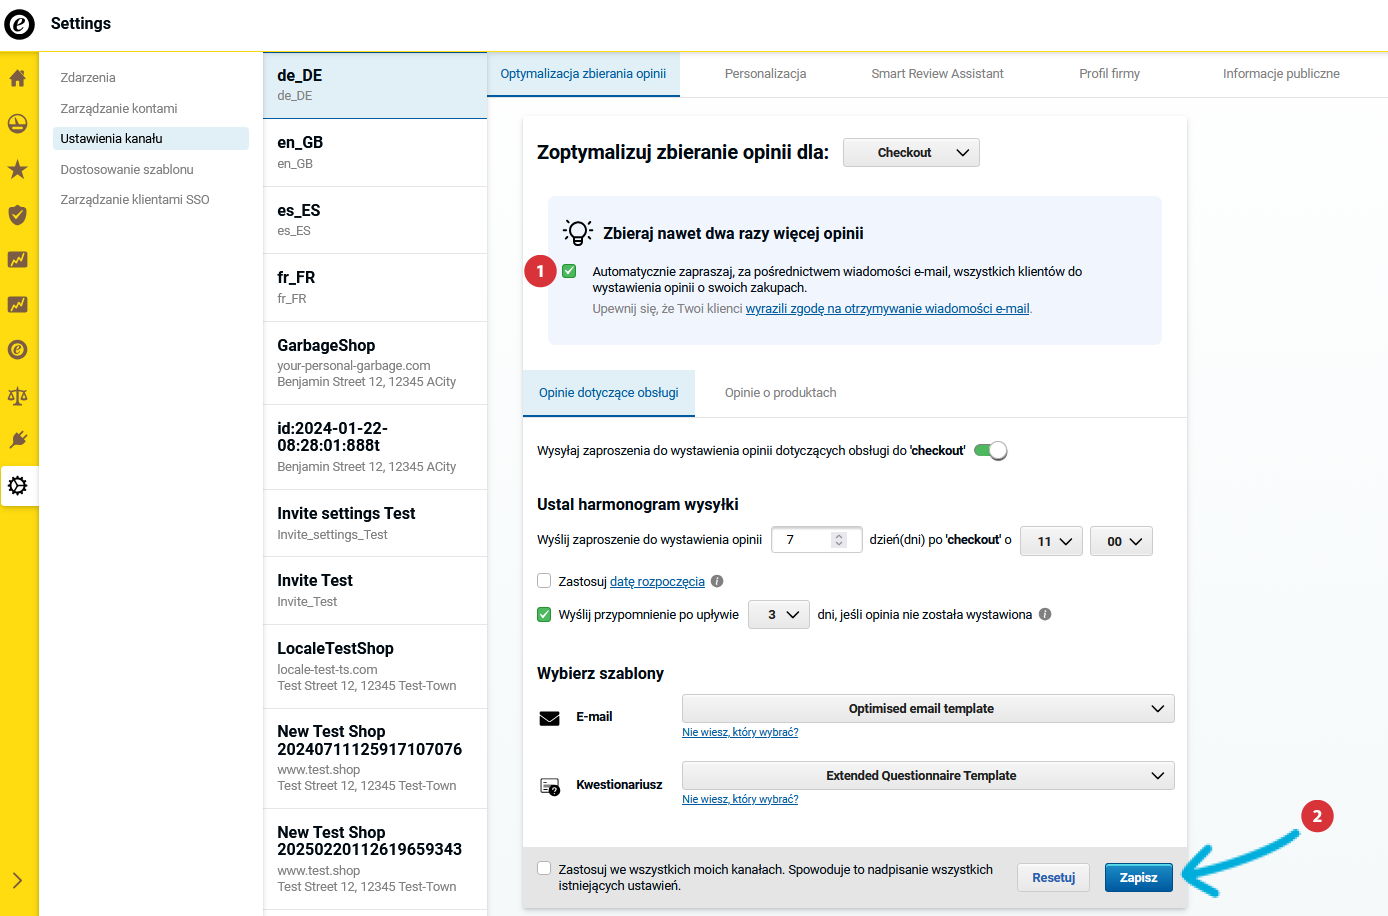This screenshot has height=916, width=1388.
Task: Switch to the Personalizacja tab
Action: pyautogui.click(x=765, y=74)
